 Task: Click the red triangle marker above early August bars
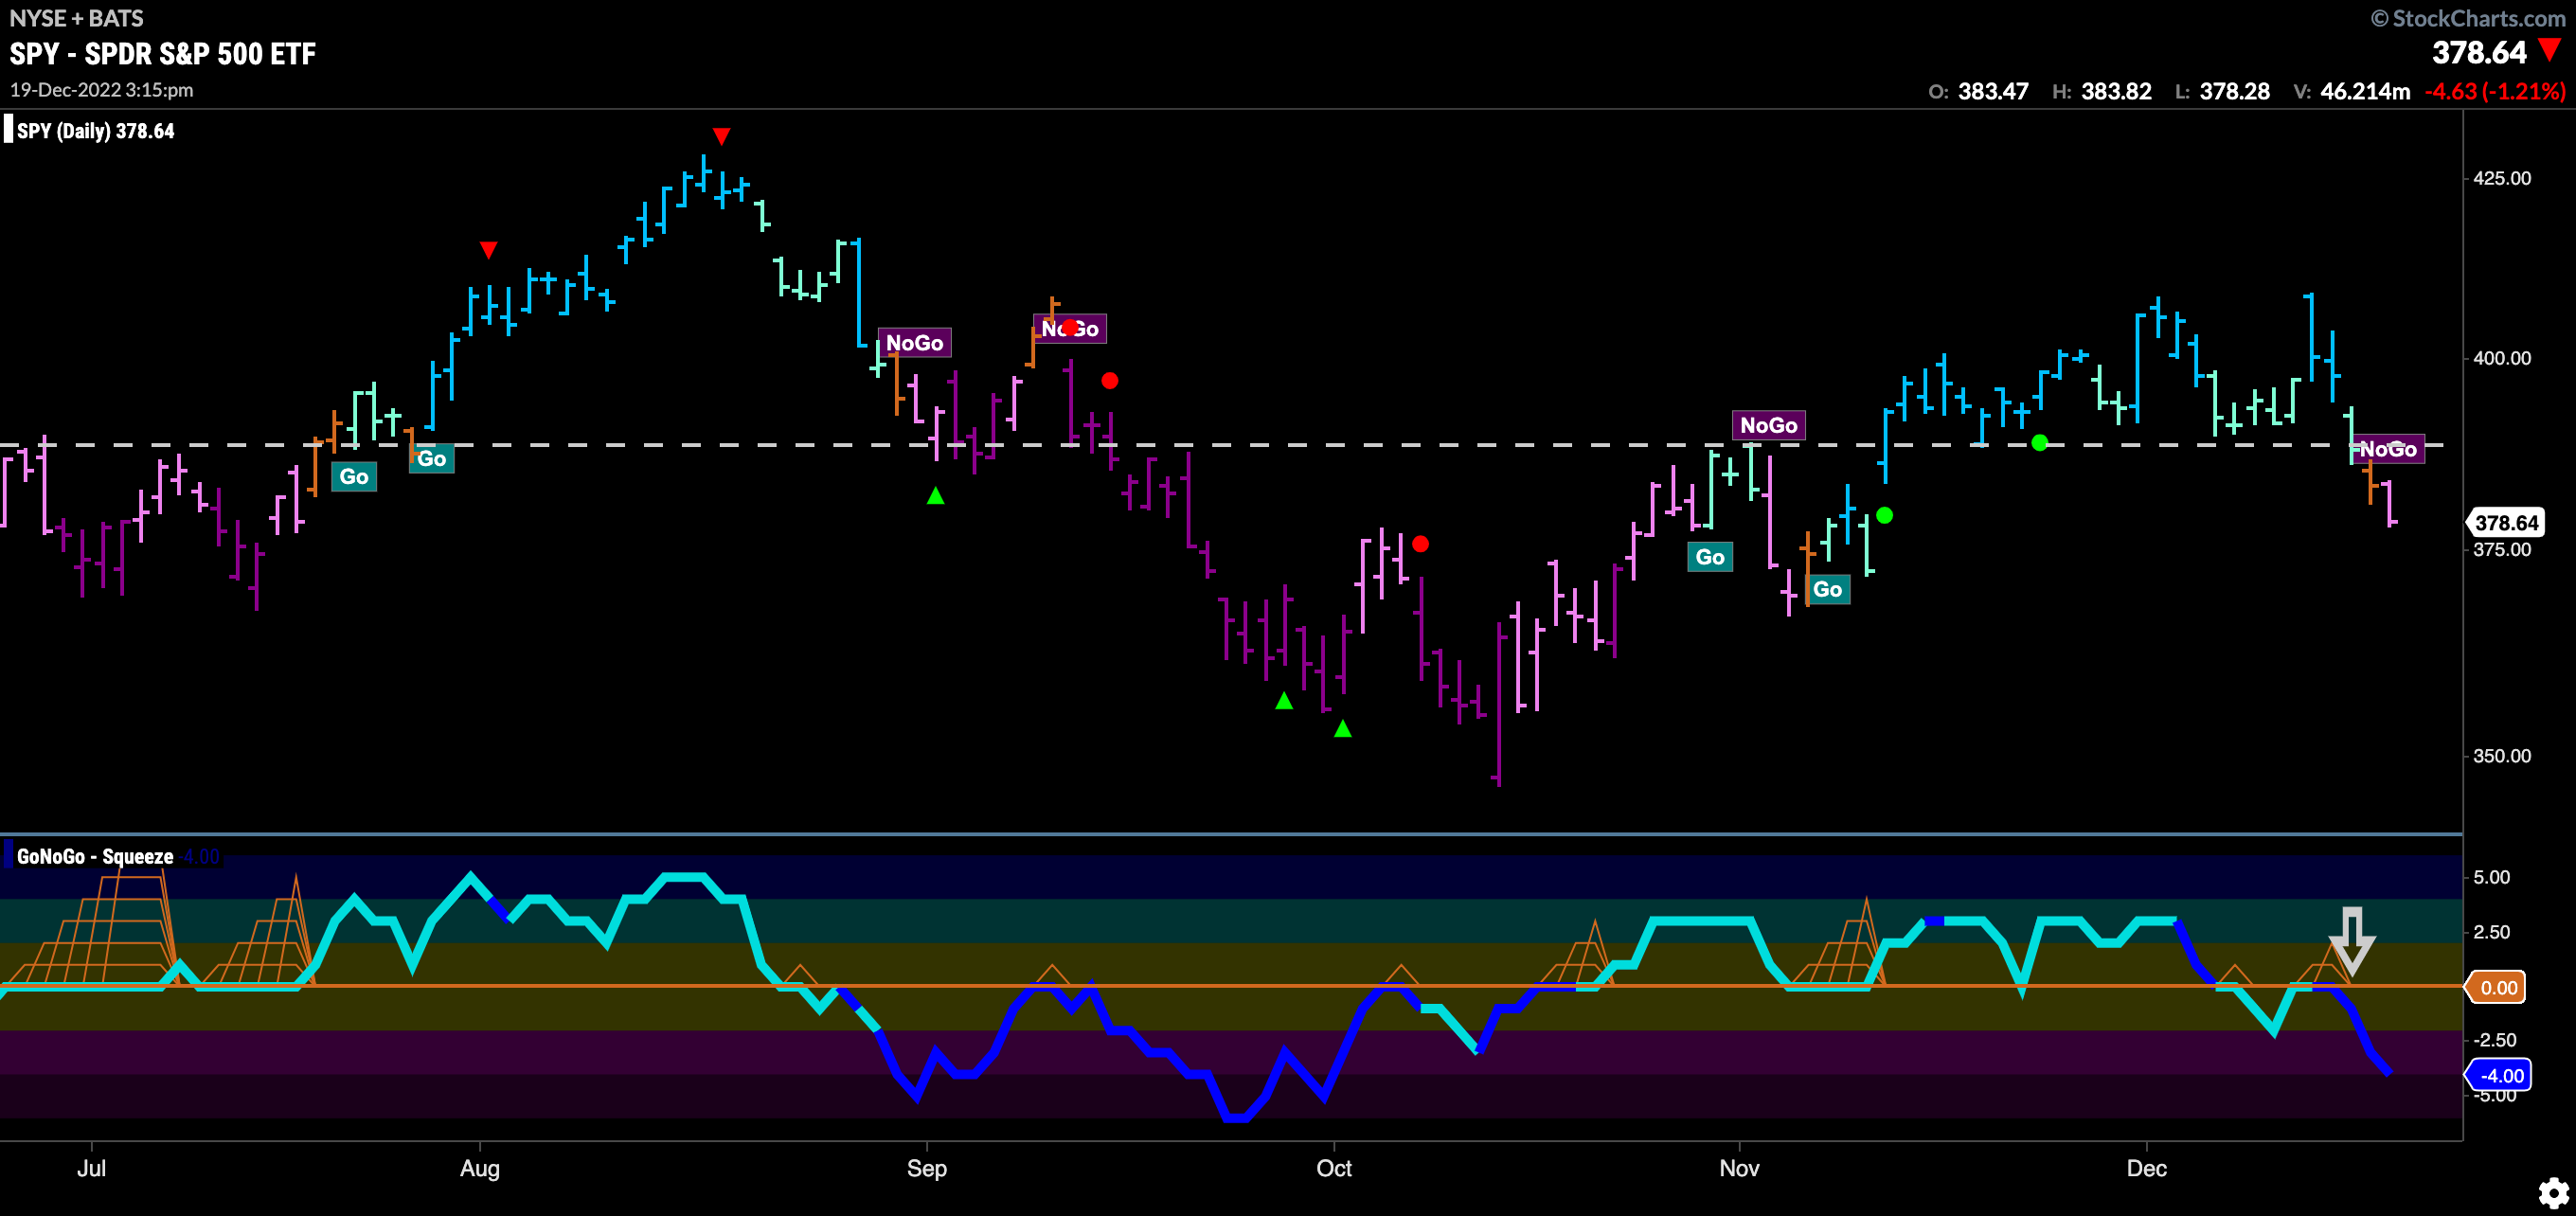(488, 250)
